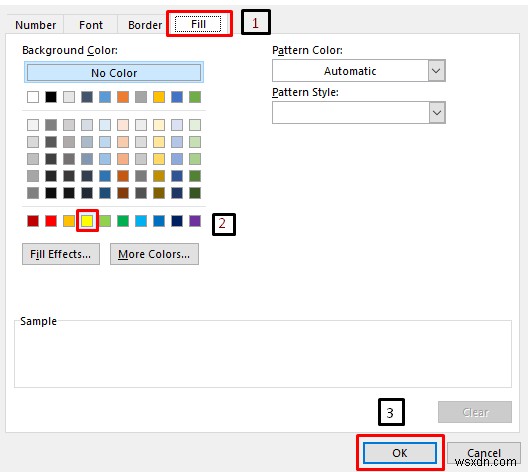Screen dimensions: 528x472
Task: Select gold in the top theme row
Action: pos(159,97)
